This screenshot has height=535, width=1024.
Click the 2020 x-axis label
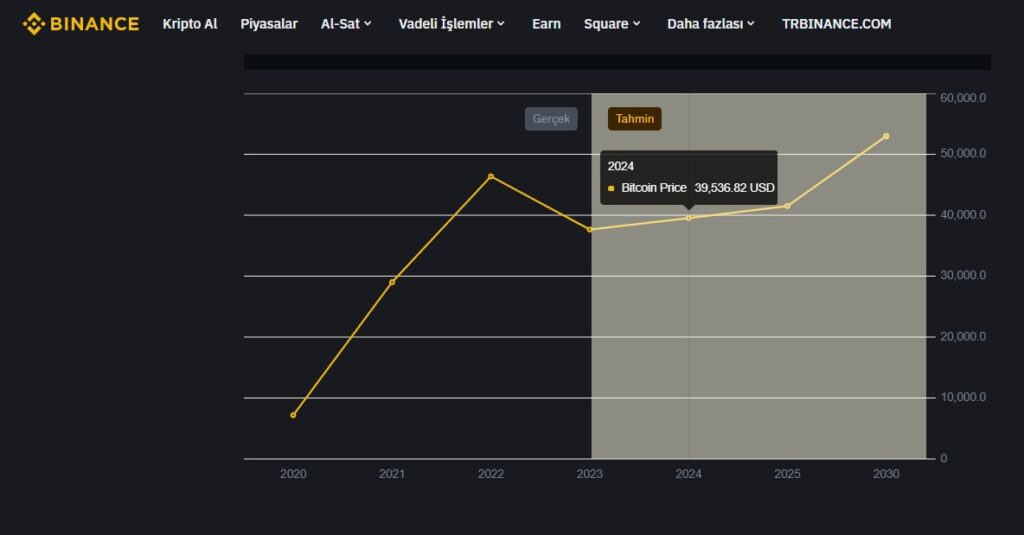(x=293, y=474)
